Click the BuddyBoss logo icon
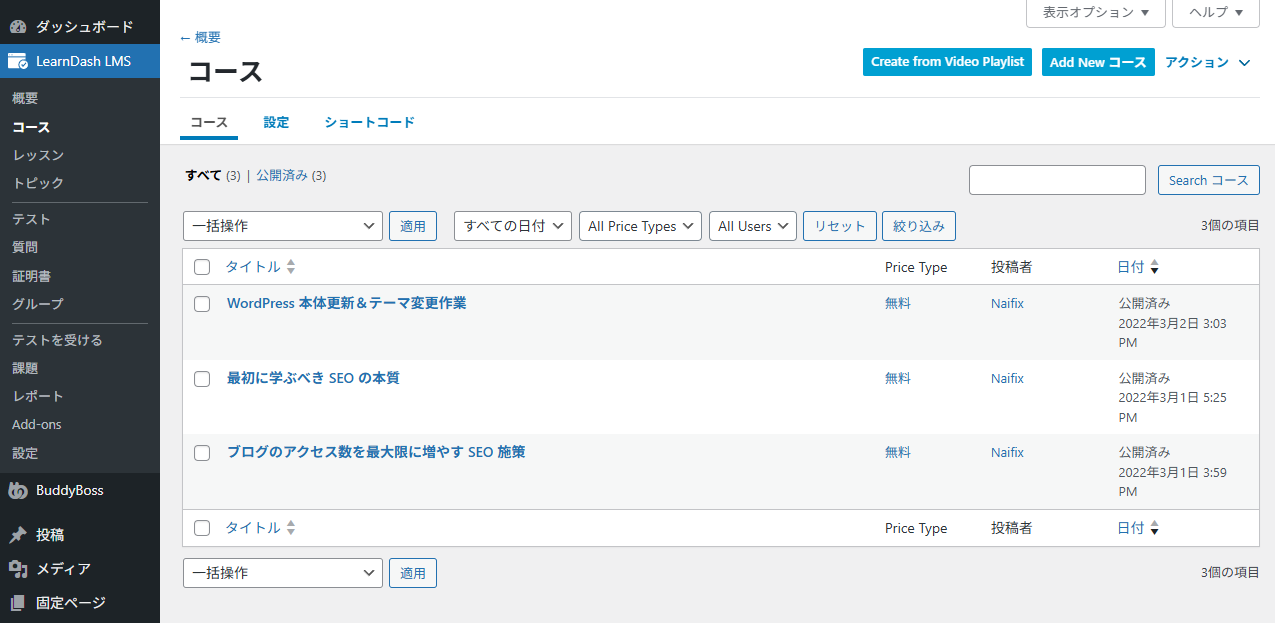The height and width of the screenshot is (623, 1275). [x=17, y=490]
